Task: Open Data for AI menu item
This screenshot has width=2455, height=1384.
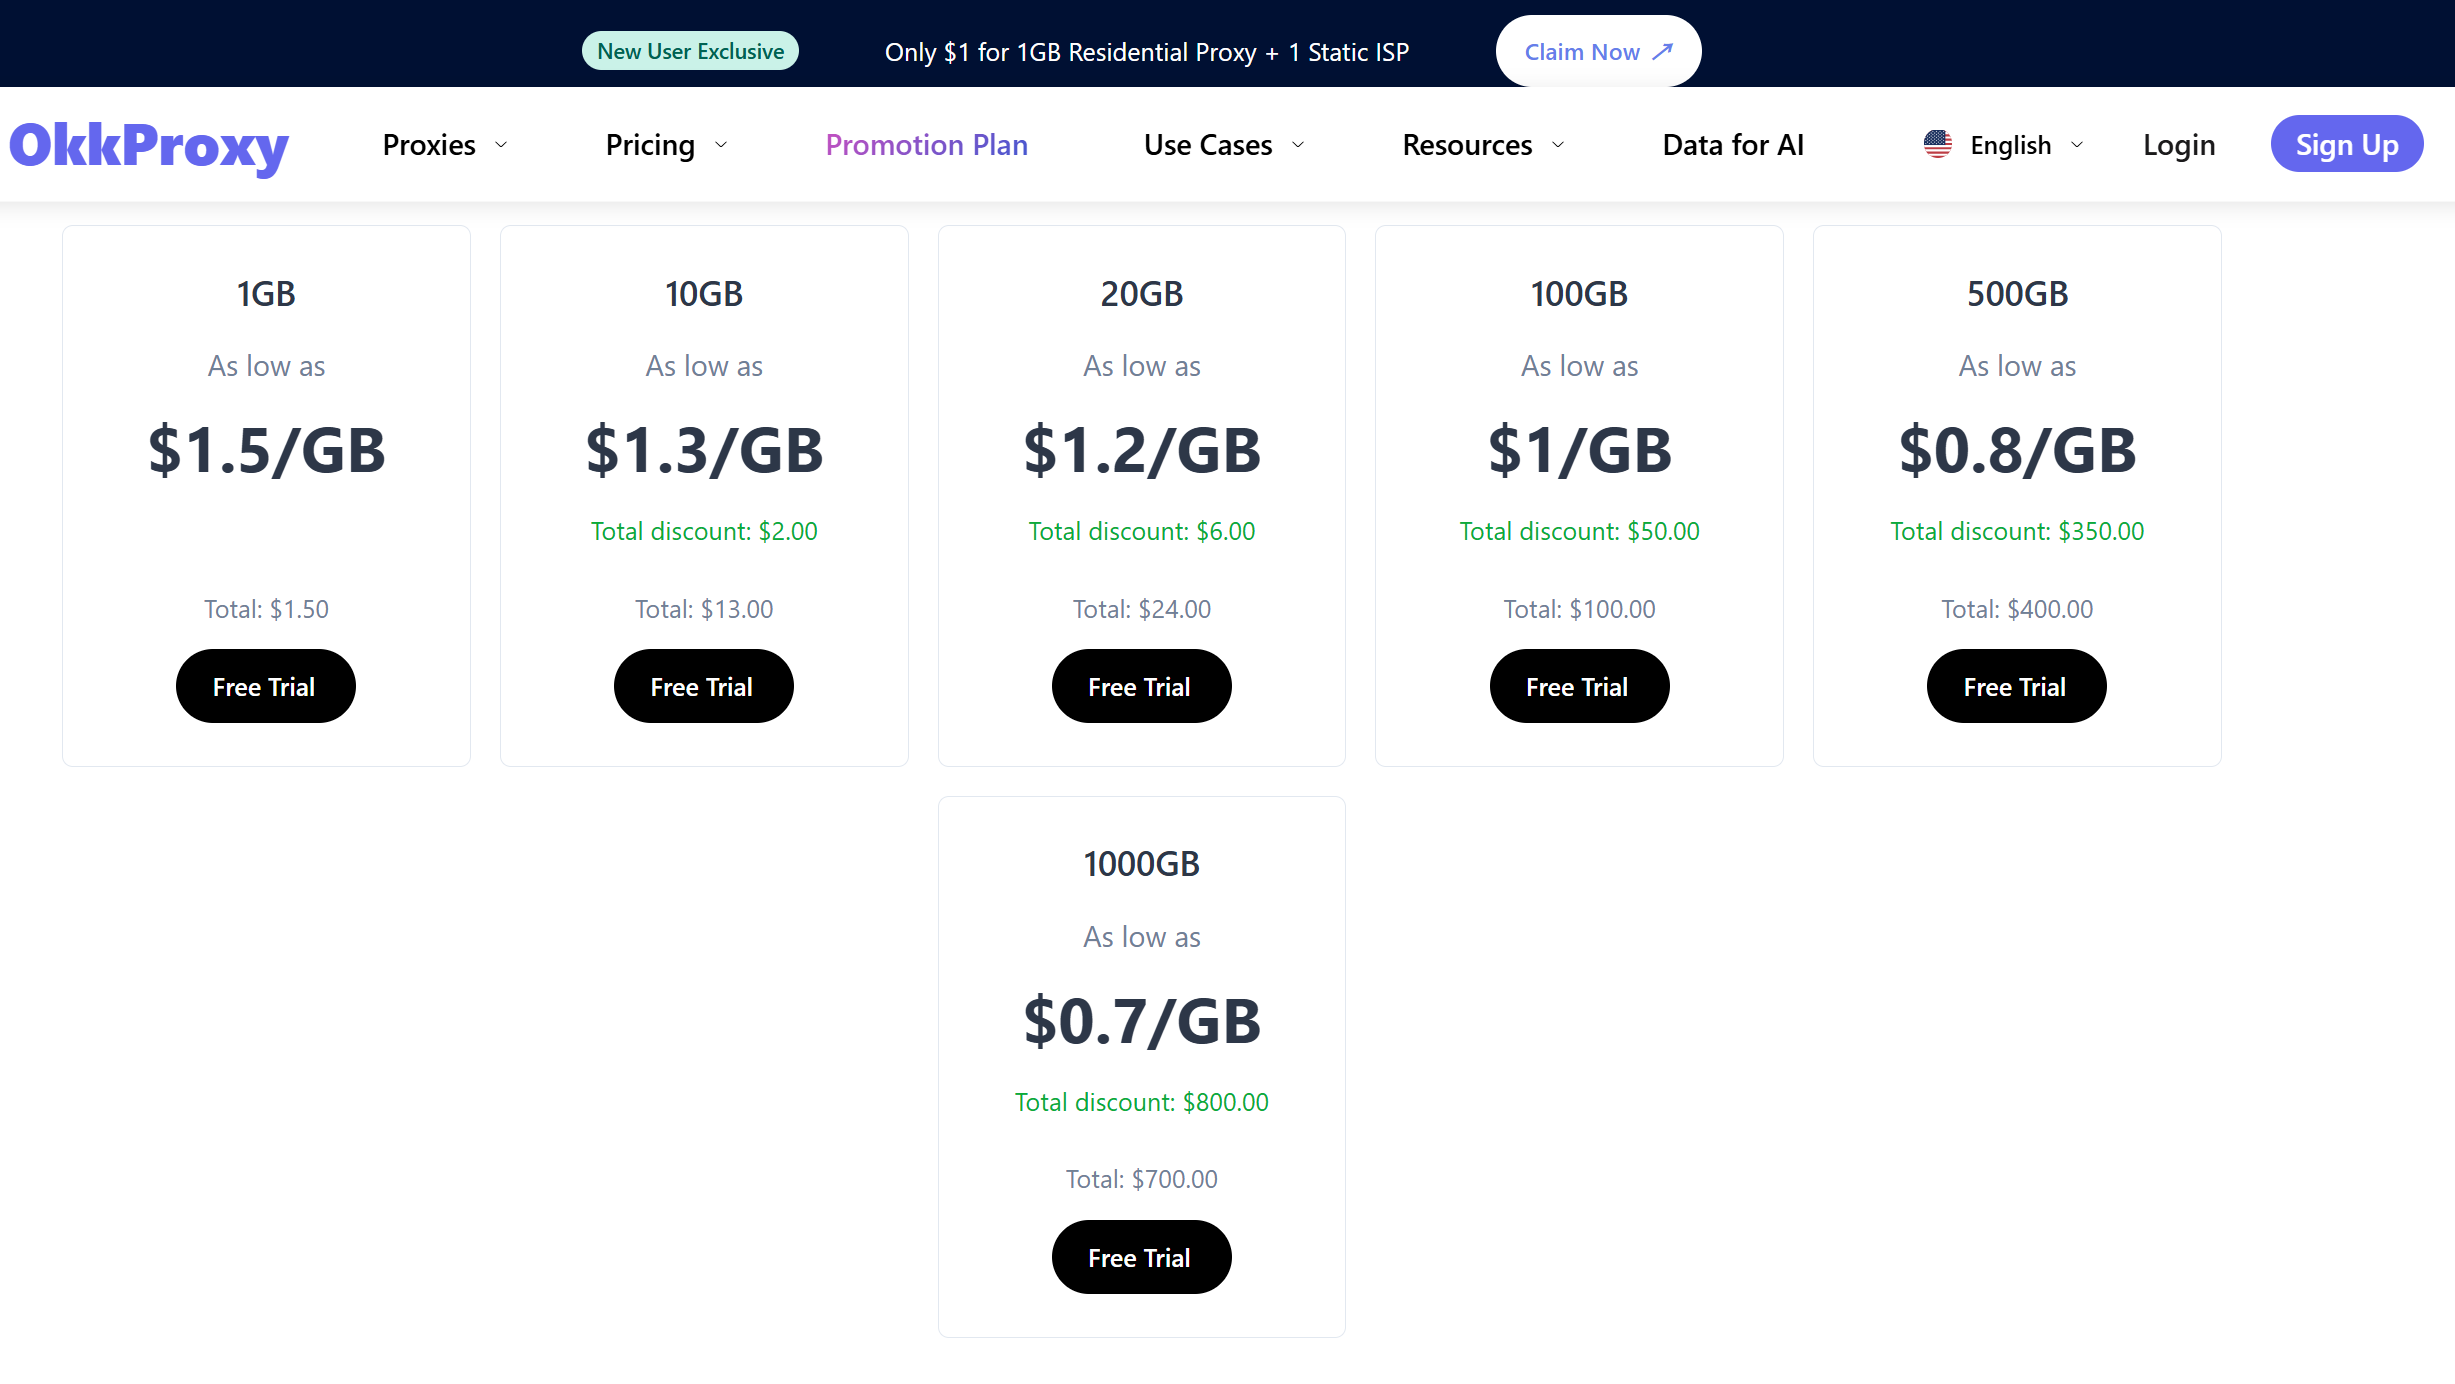Action: pos(1732,145)
